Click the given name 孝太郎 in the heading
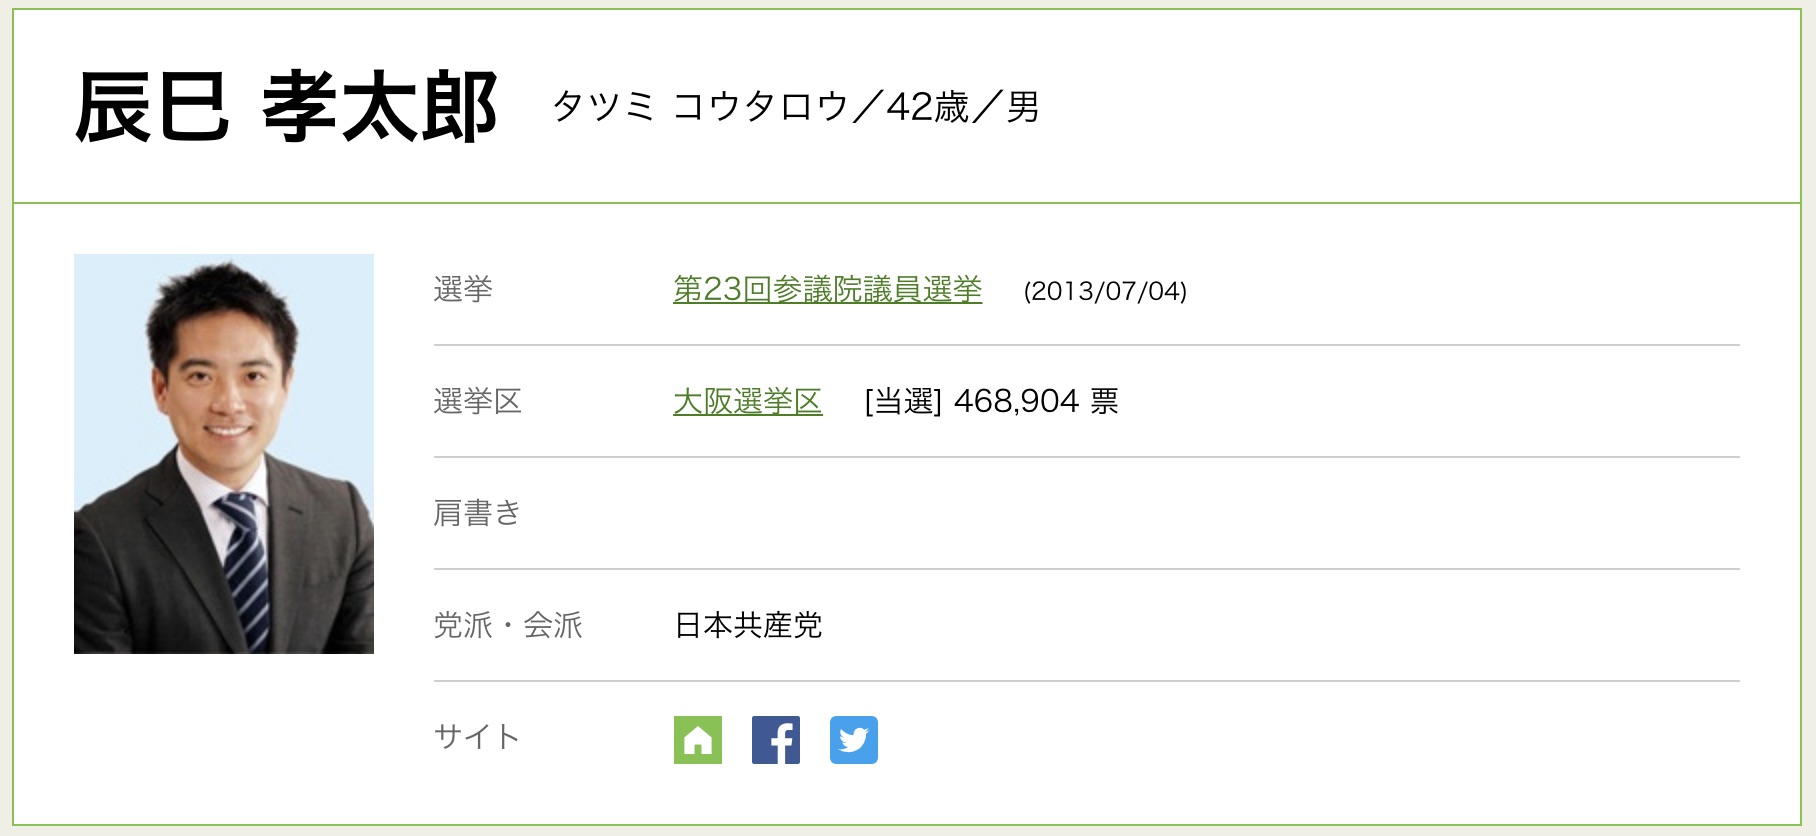Image resolution: width=1816 pixels, height=836 pixels. (380, 107)
